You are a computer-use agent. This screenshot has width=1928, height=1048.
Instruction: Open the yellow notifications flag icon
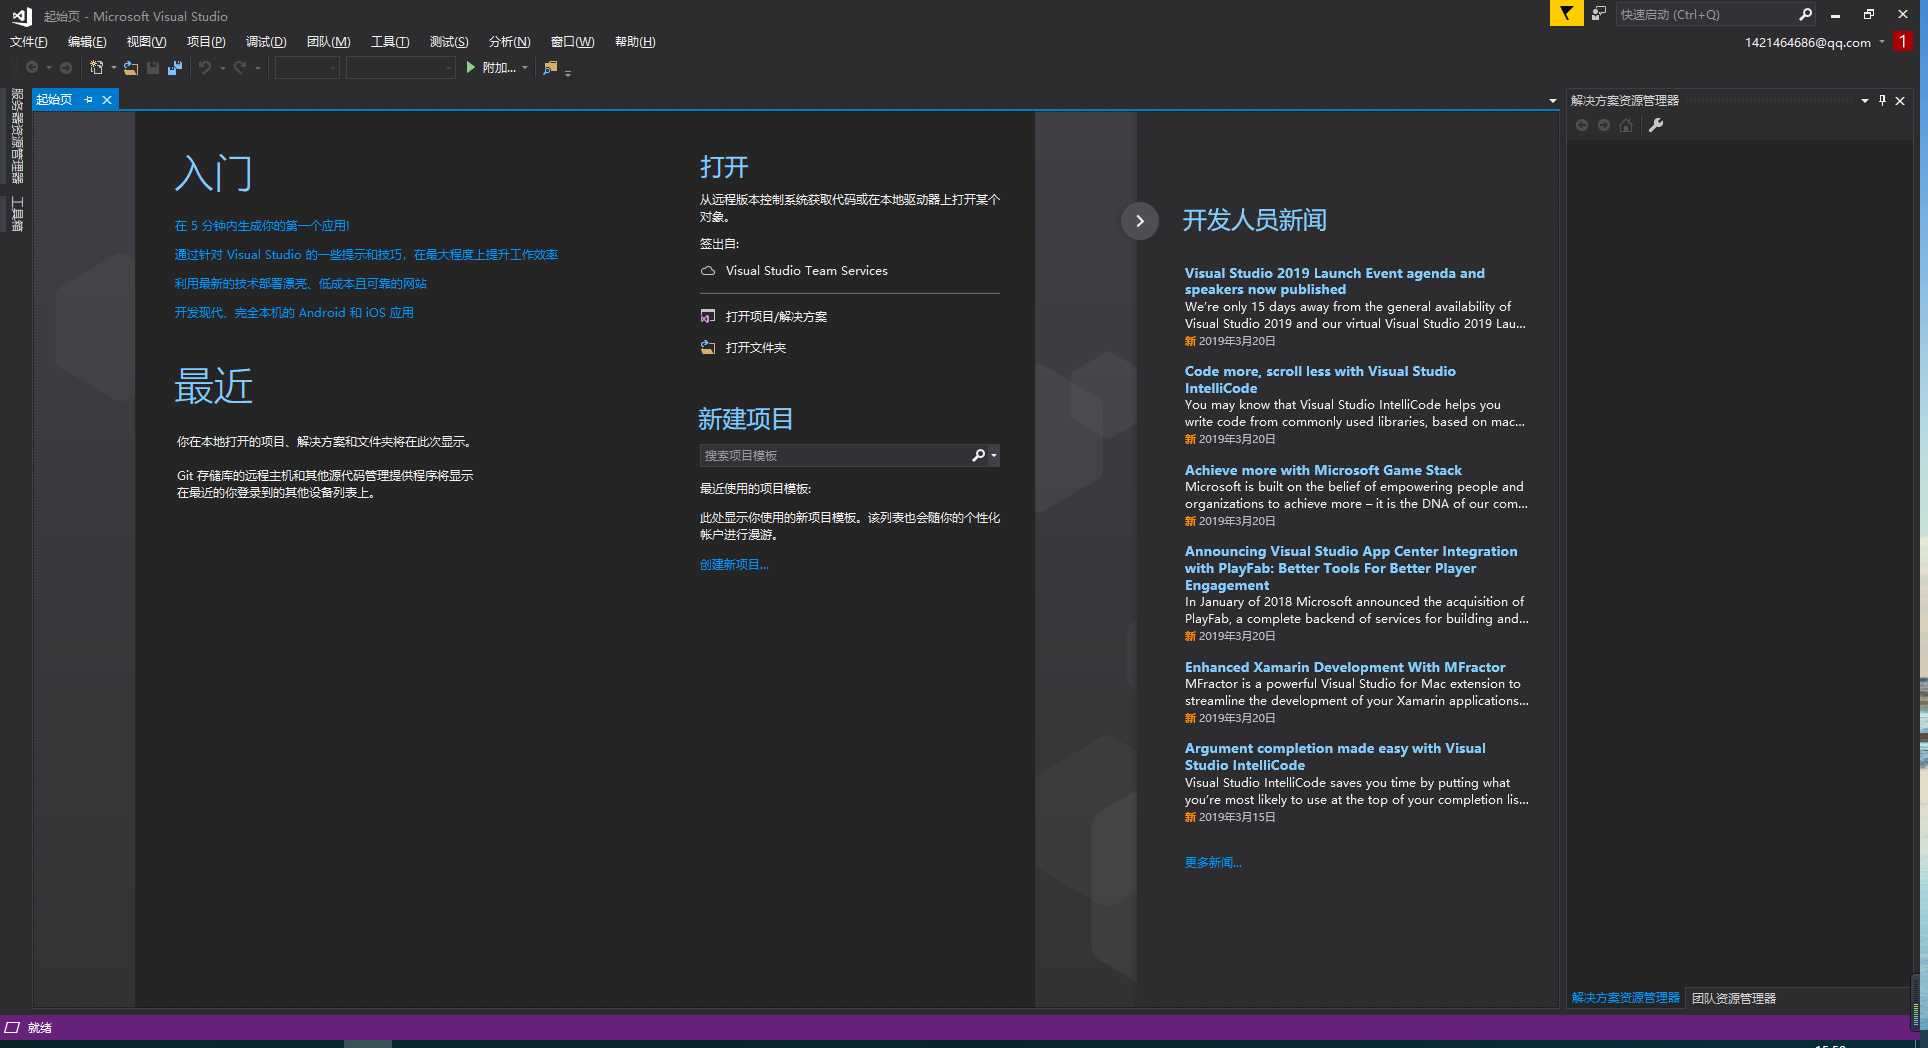pos(1566,14)
